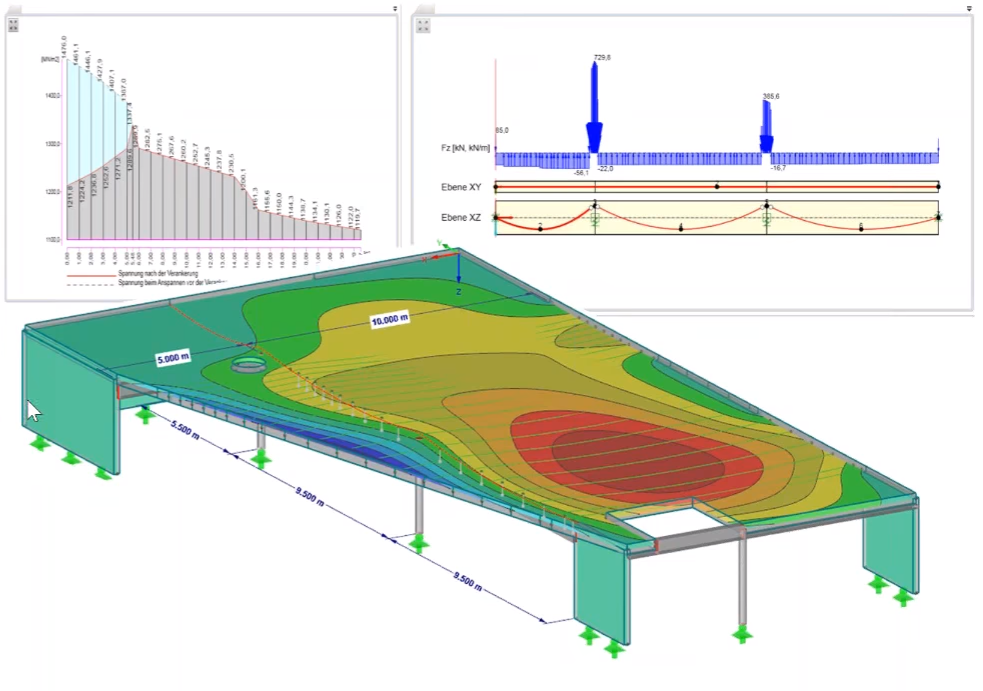Click the -56,1 distributed load value
Image resolution: width=983 pixels, height=691 pixels.
coord(581,172)
